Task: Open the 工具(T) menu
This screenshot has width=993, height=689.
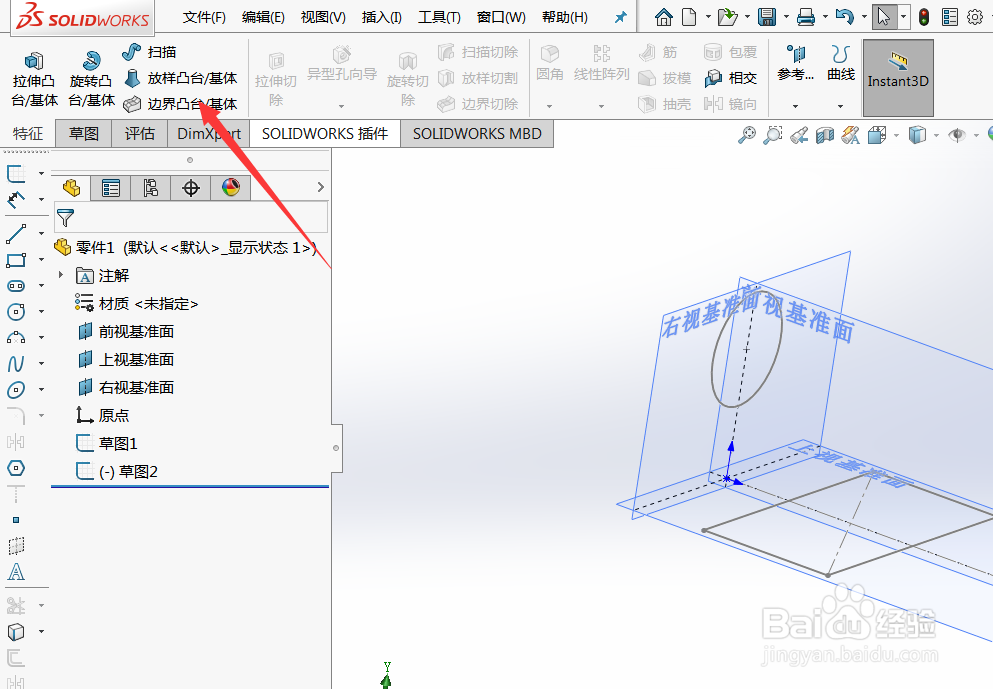Action: [439, 17]
